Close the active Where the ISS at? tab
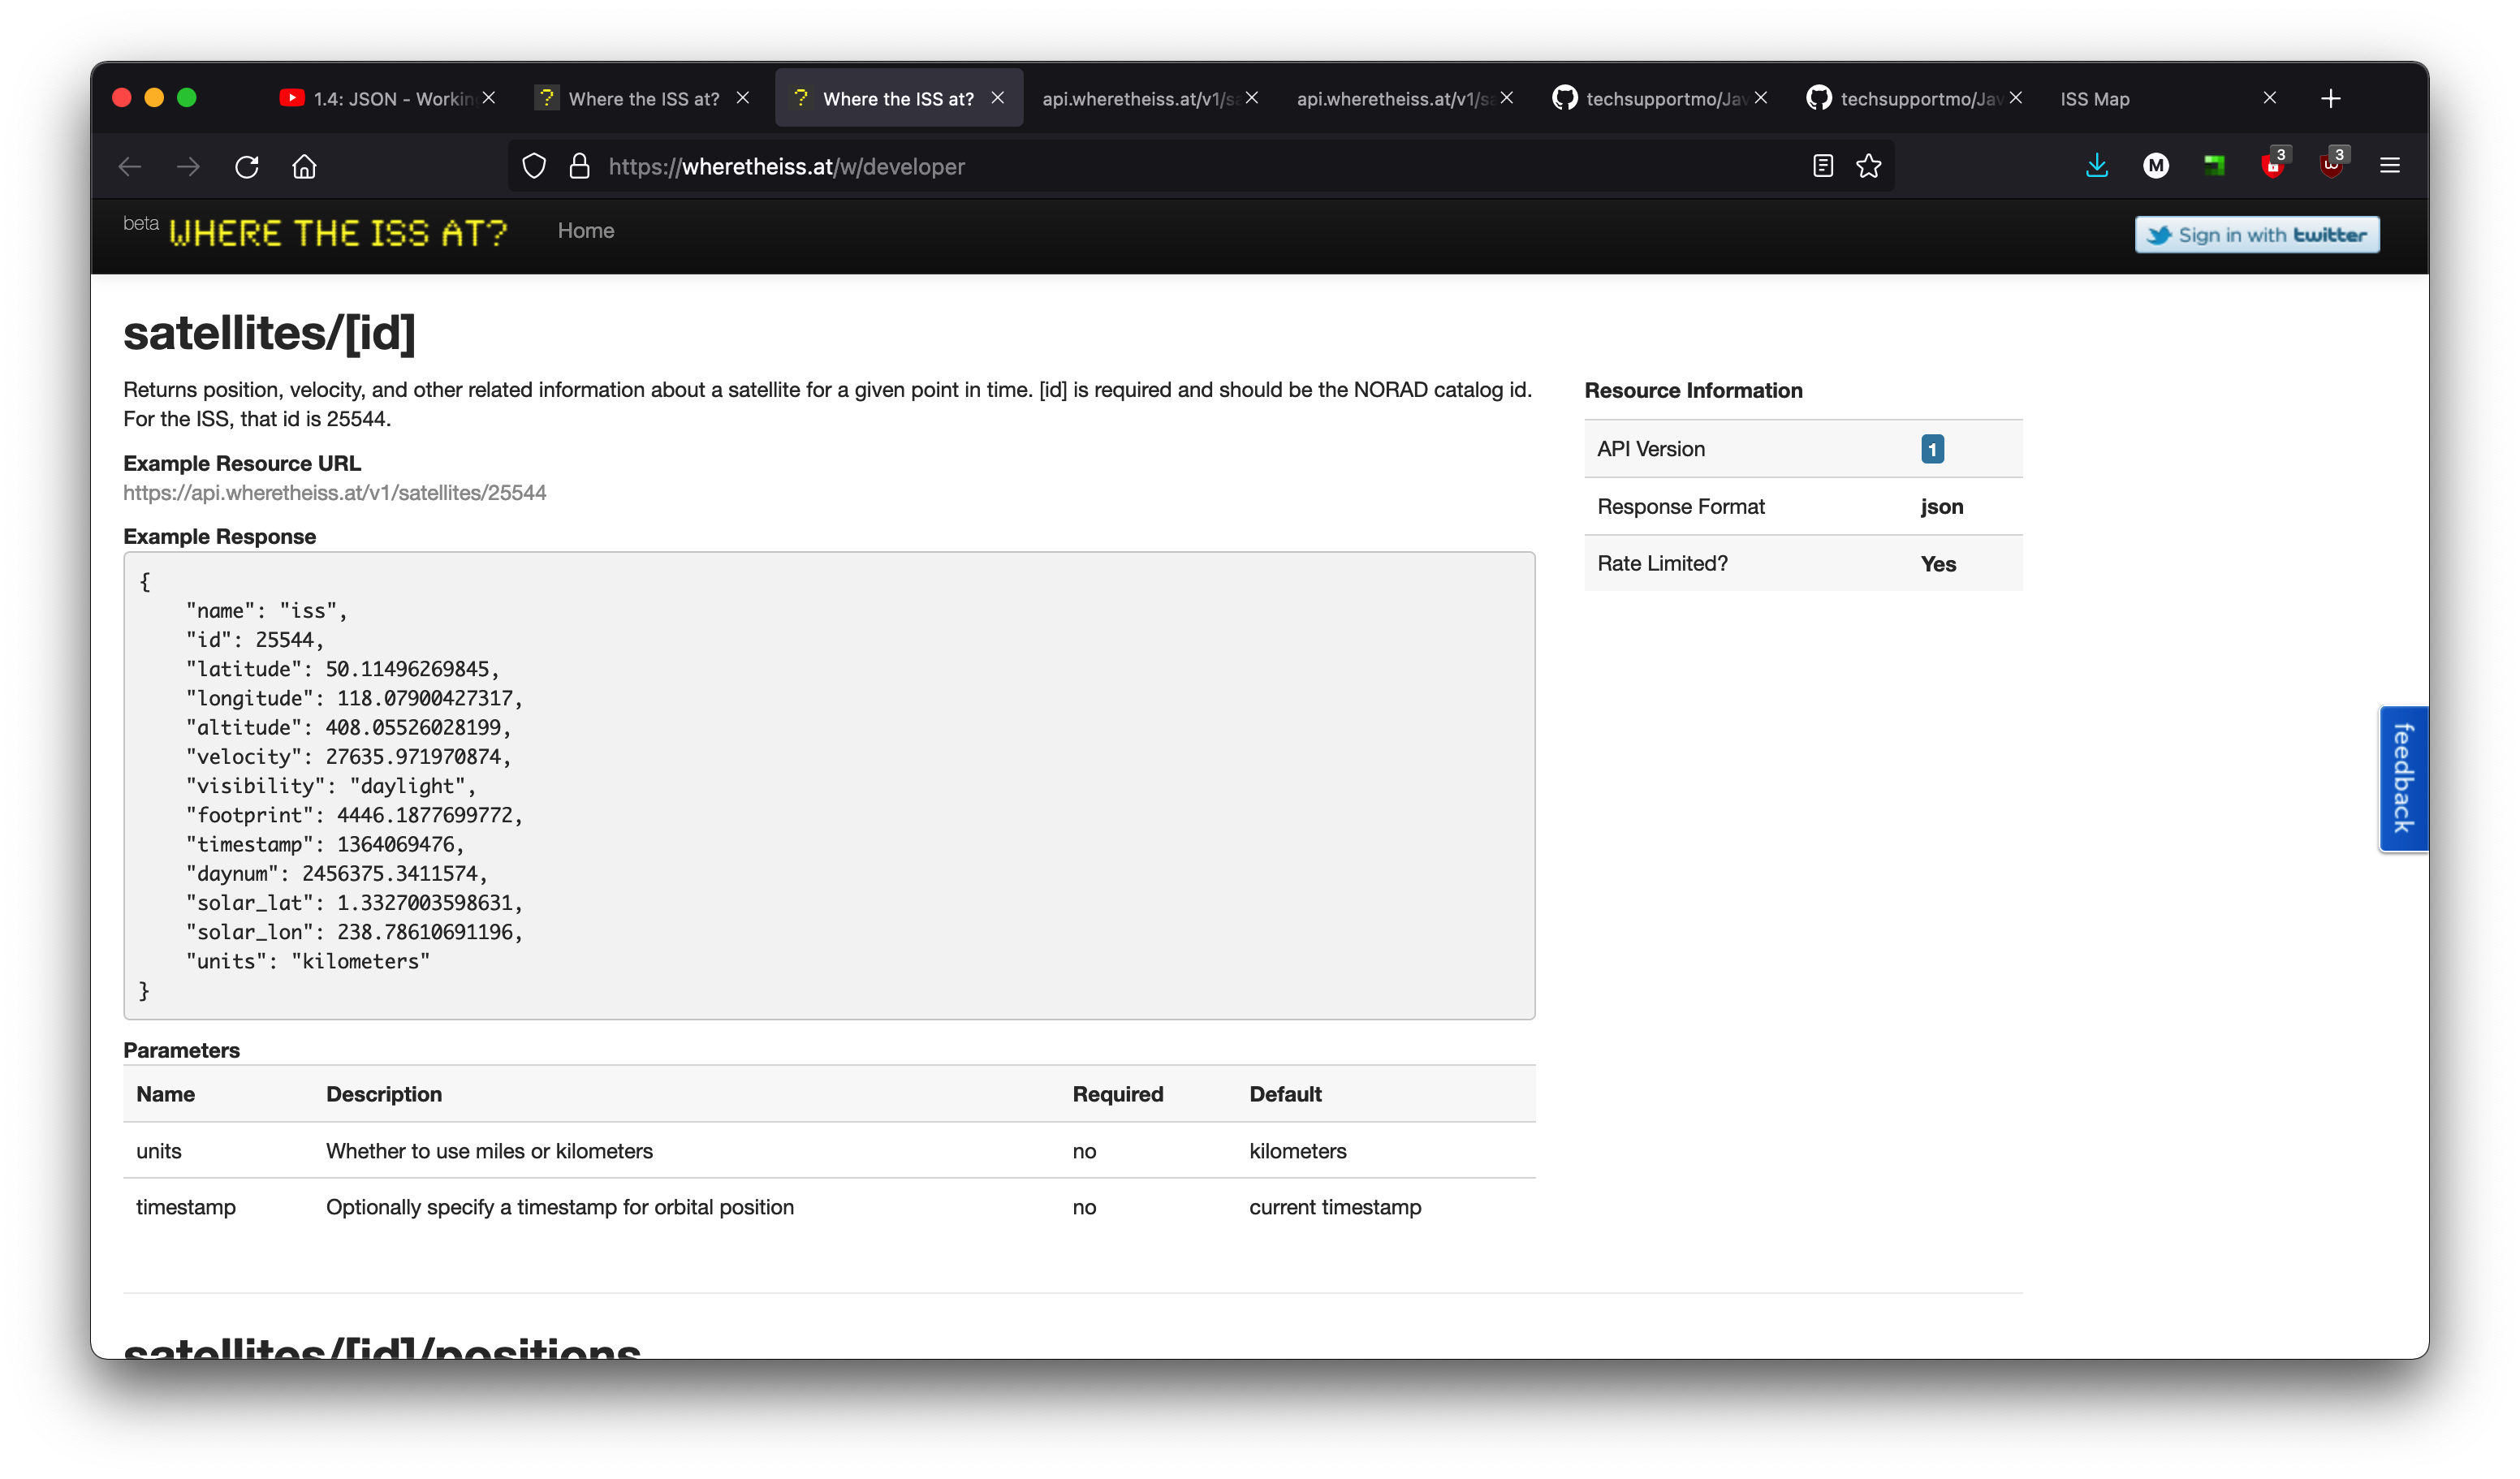 997,98
